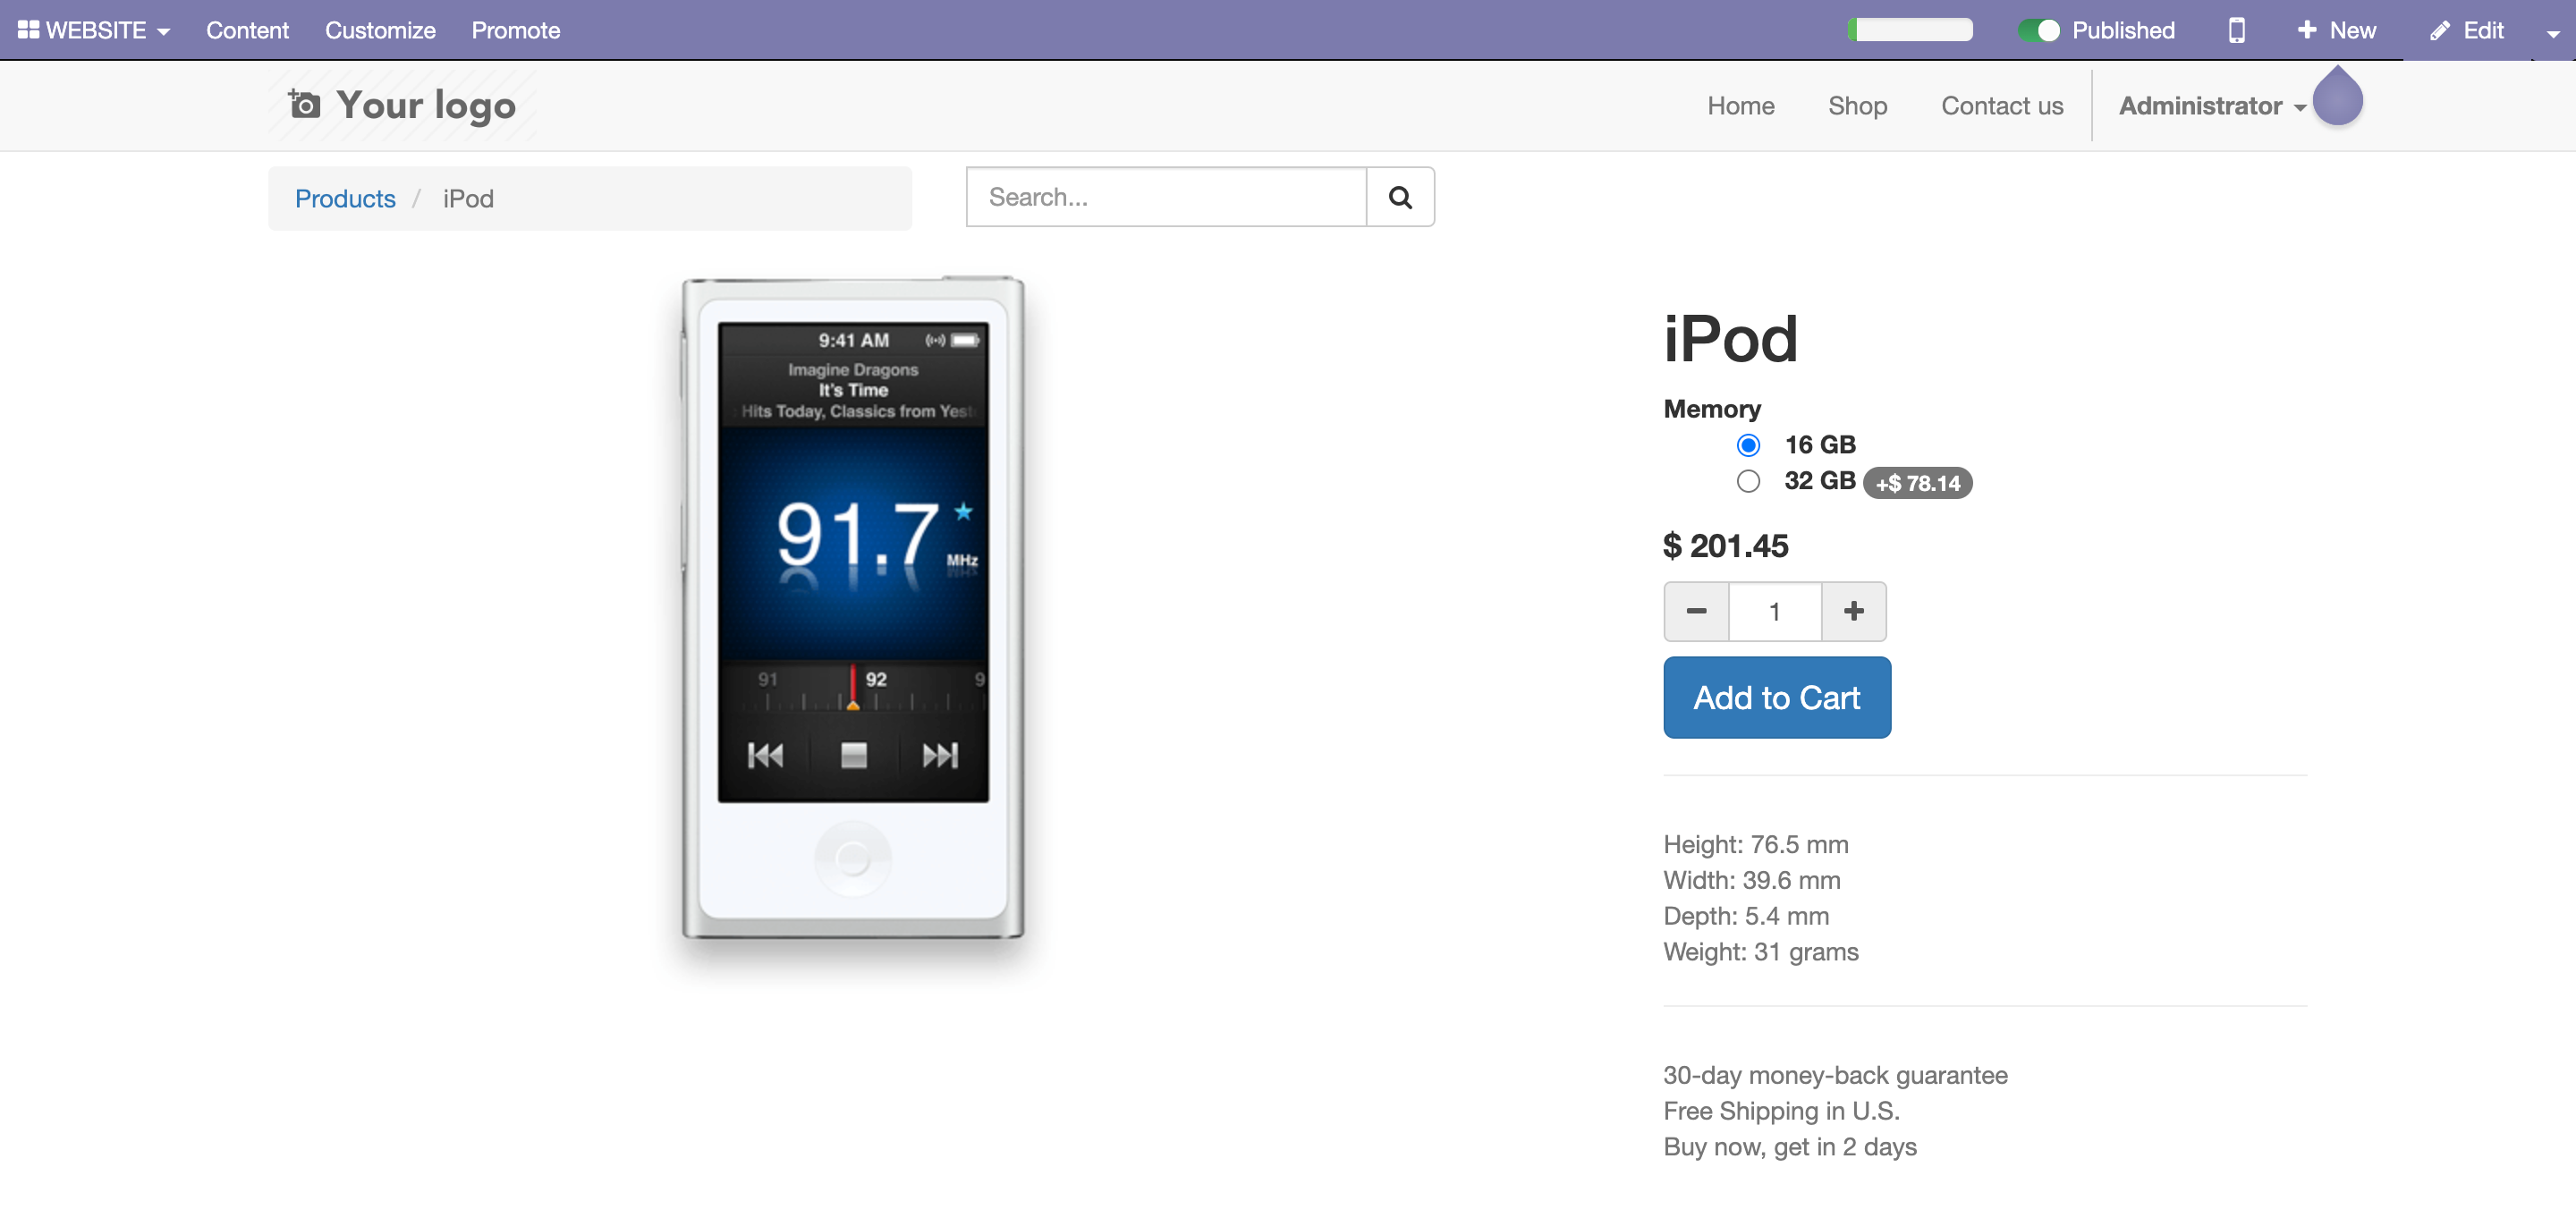
Task: Click the website optimization progress bar
Action: pyautogui.click(x=1910, y=30)
